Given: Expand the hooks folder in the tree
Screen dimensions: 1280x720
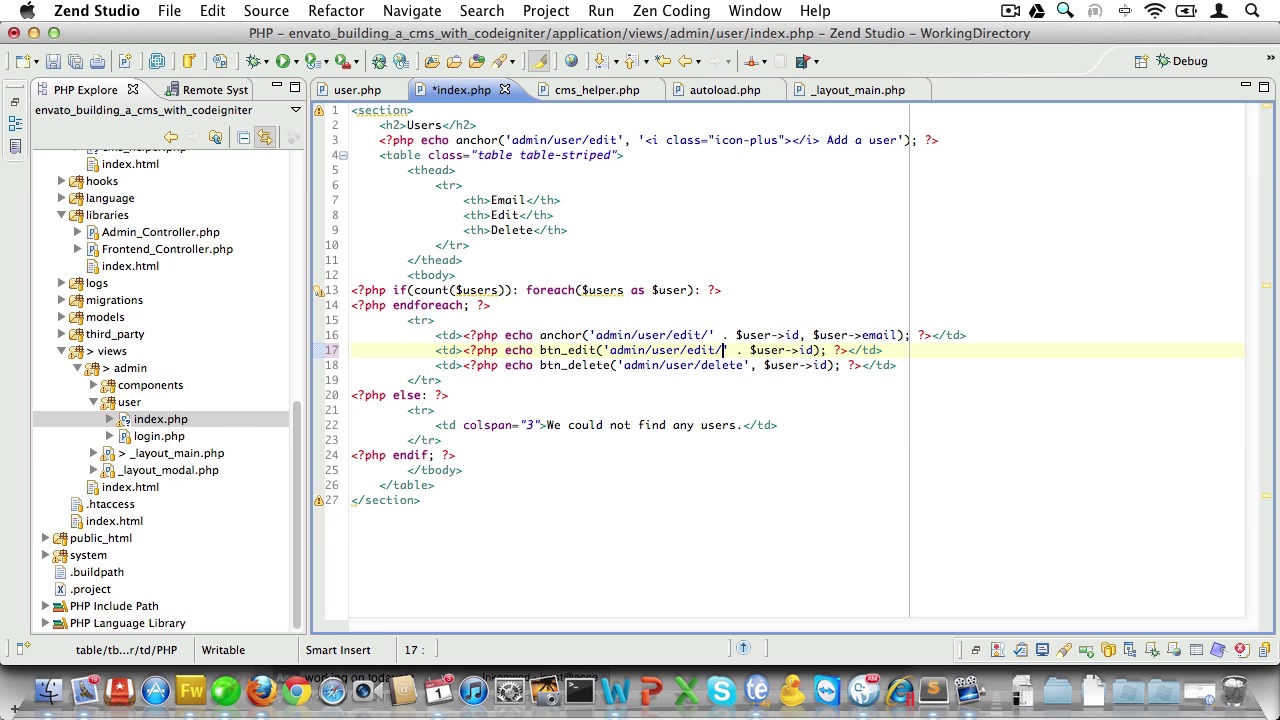Looking at the screenshot, I should coord(61,181).
